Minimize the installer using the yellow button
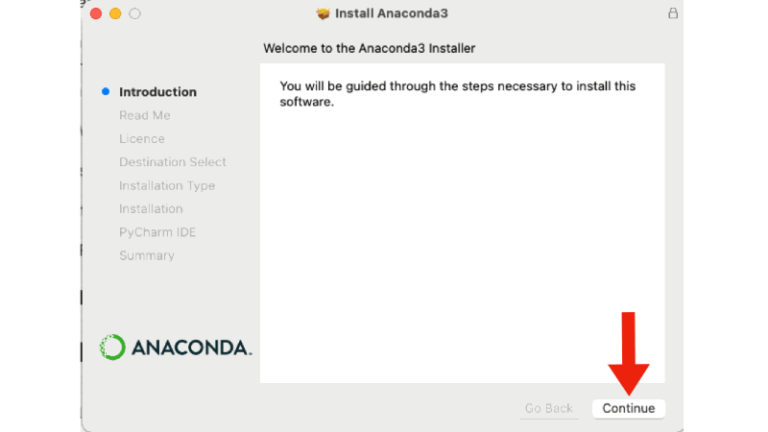The width and height of the screenshot is (768, 432). tap(115, 14)
